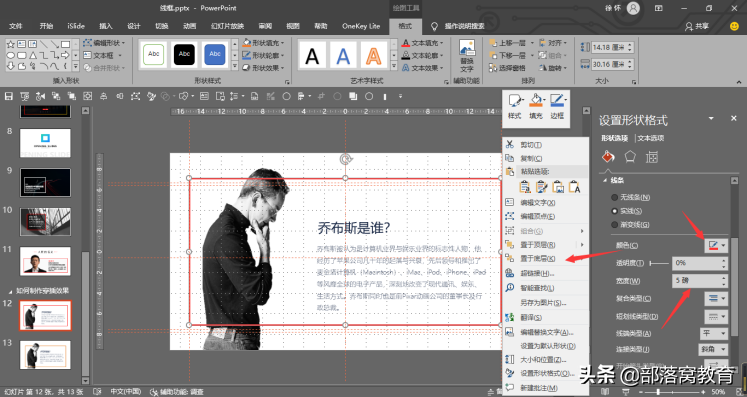
Task: Click shape height field showing 14.18 厘米
Action: [612, 47]
